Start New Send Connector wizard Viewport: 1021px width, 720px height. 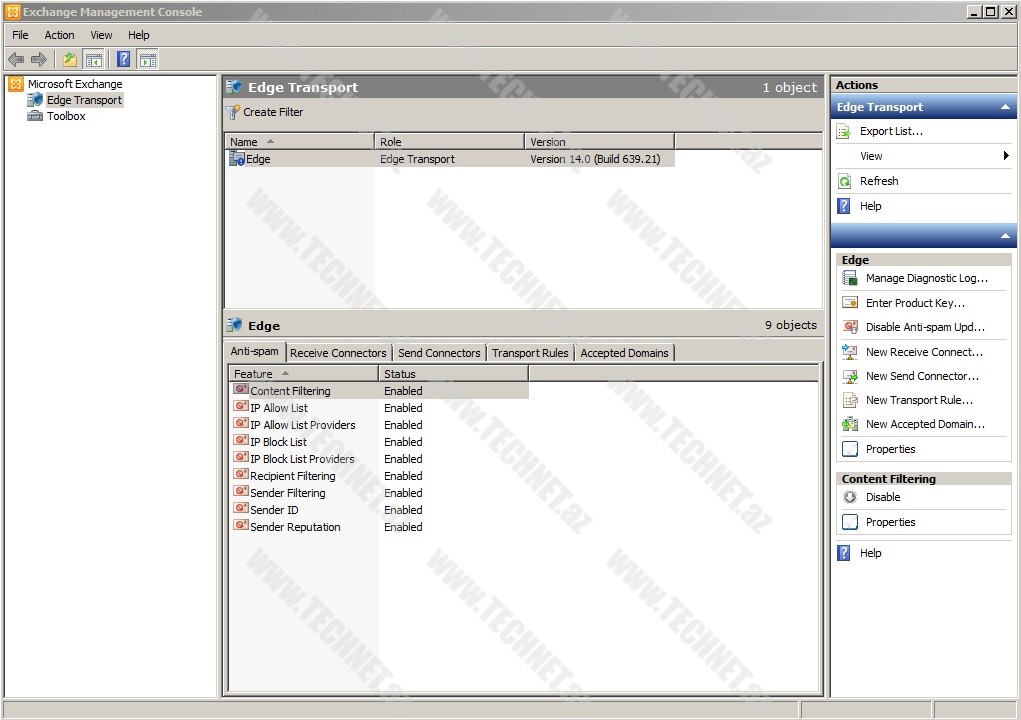[x=922, y=376]
